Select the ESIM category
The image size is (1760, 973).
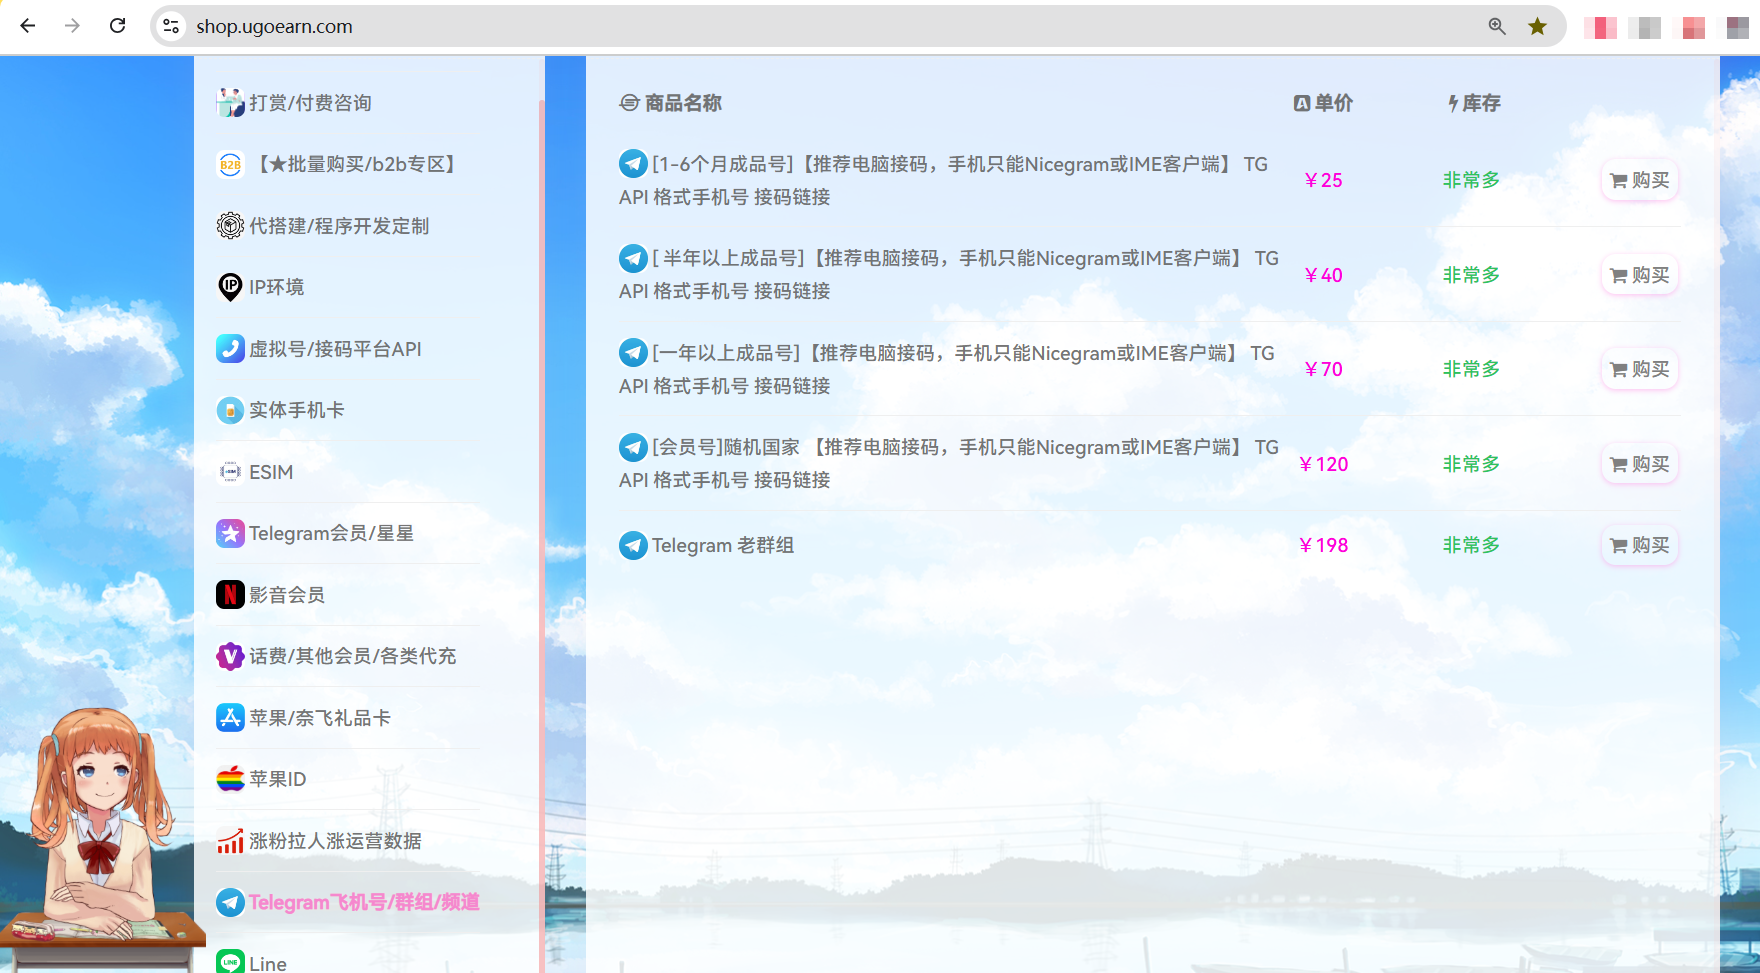(x=271, y=472)
